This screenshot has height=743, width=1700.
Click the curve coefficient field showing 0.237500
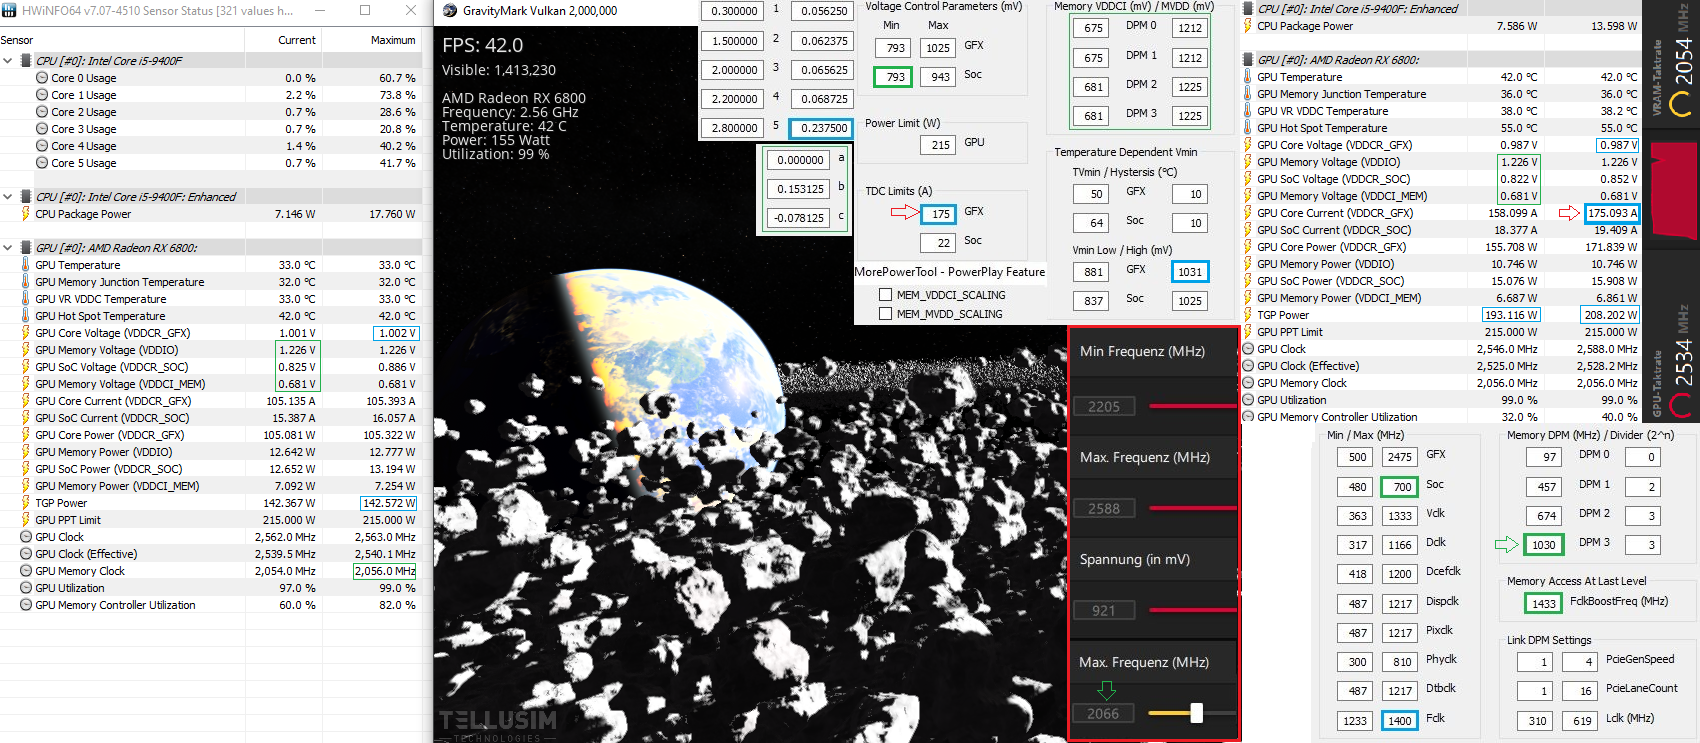click(x=821, y=128)
